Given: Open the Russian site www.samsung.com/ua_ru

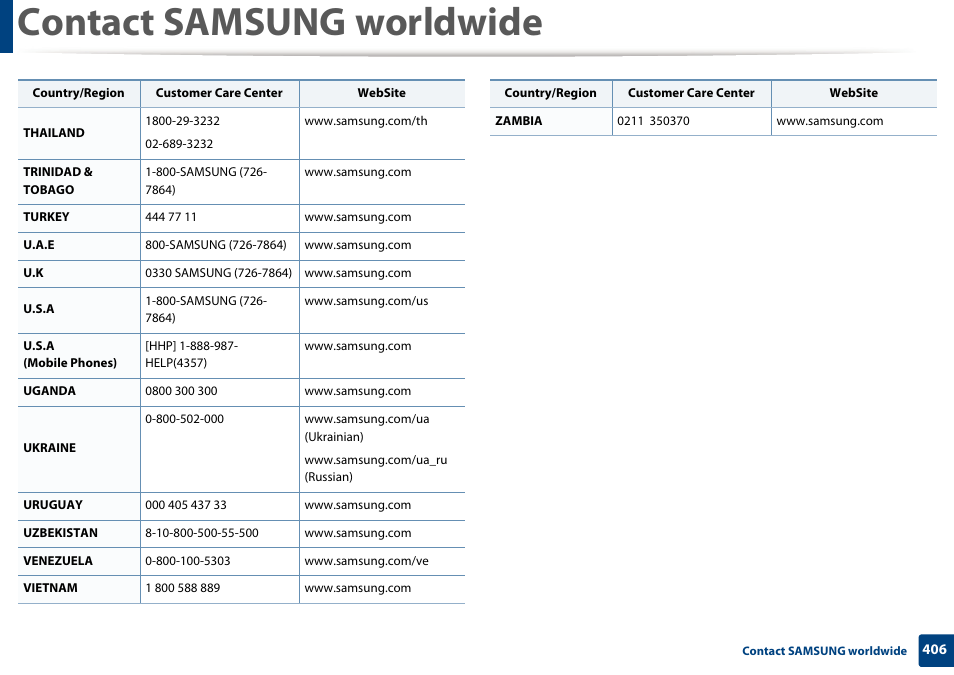Looking at the screenshot, I should click(375, 460).
